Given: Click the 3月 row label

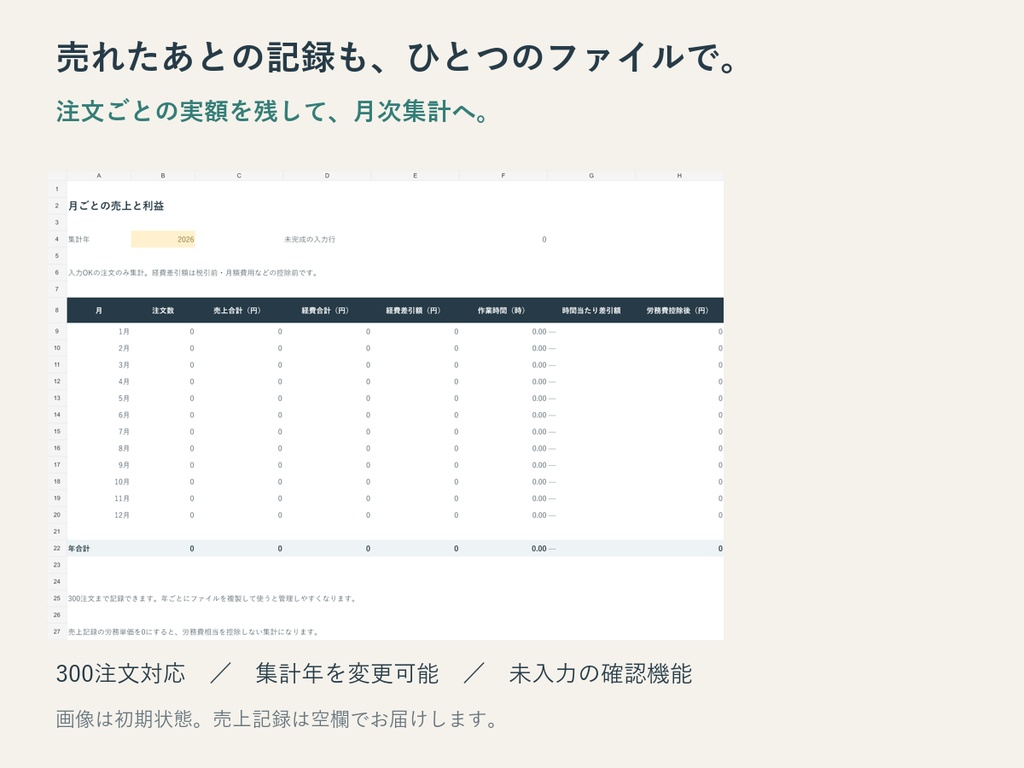Looking at the screenshot, I should click(x=123, y=365).
